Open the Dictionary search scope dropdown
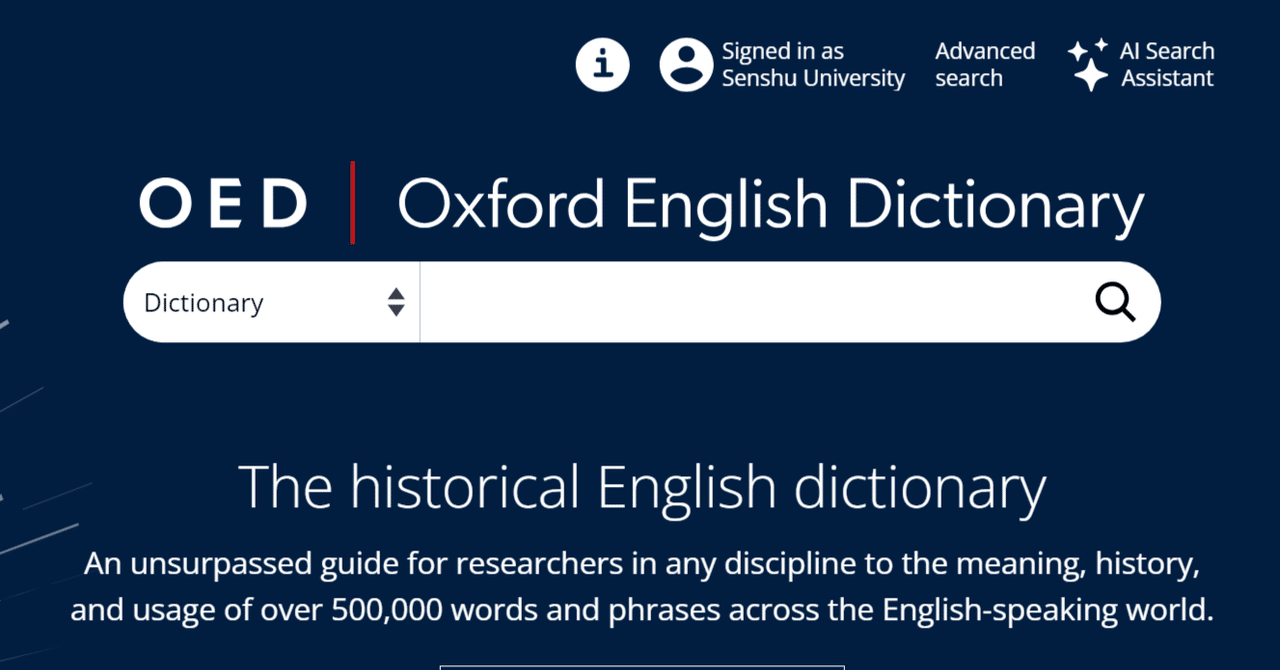Image resolution: width=1280 pixels, height=670 pixels. pyautogui.click(x=272, y=302)
